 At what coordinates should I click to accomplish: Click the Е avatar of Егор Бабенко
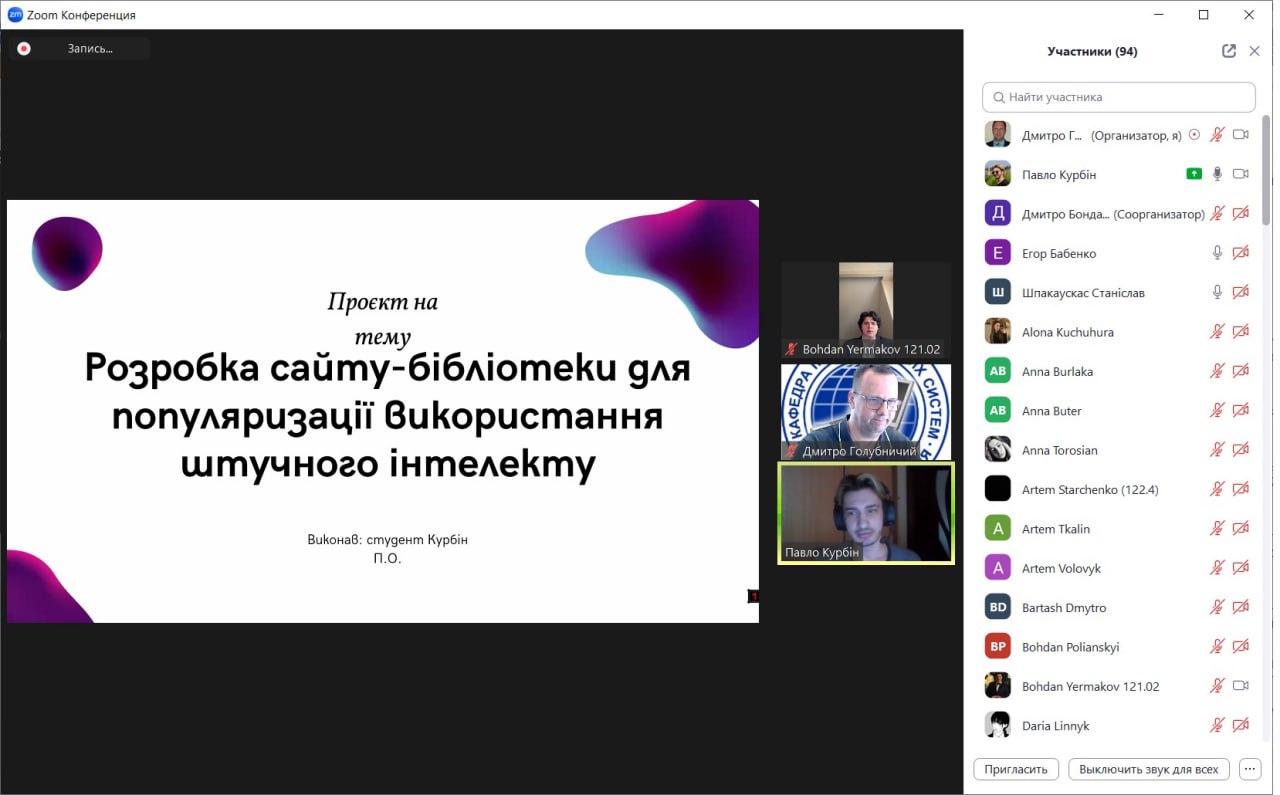[x=997, y=253]
